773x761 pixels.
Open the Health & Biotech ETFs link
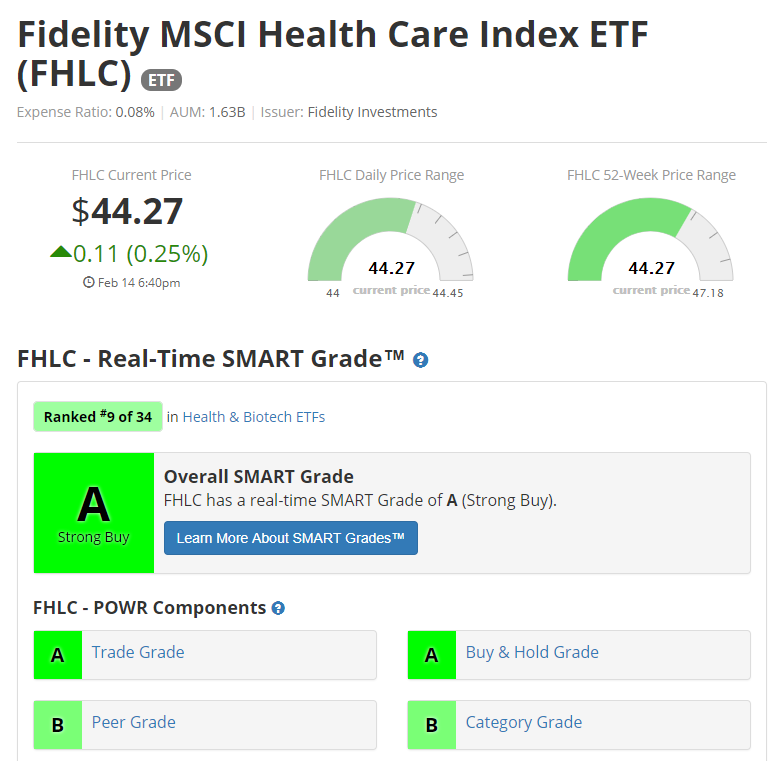pos(253,417)
